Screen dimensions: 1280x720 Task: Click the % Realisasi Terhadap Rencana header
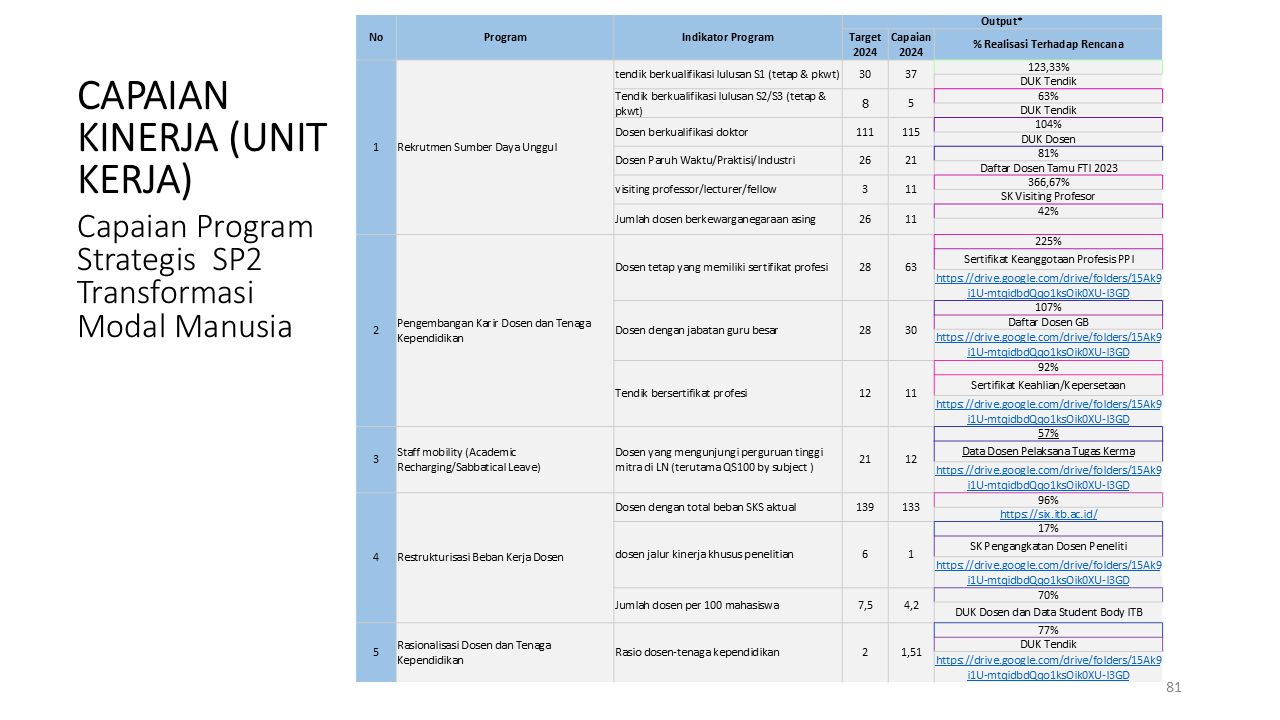(x=1047, y=44)
